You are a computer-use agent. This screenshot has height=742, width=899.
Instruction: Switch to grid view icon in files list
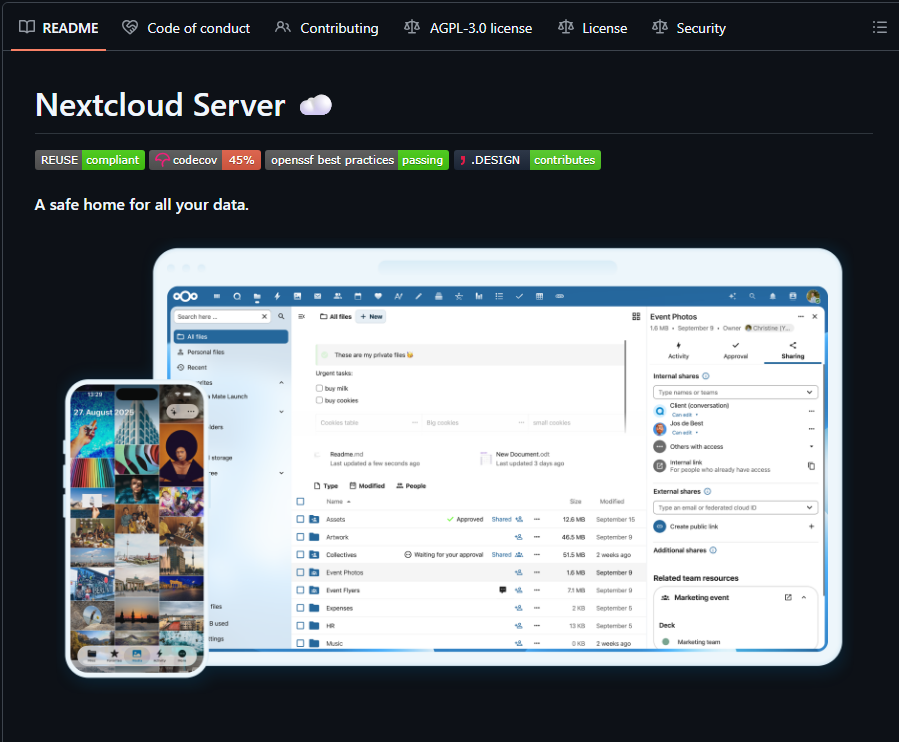(636, 317)
